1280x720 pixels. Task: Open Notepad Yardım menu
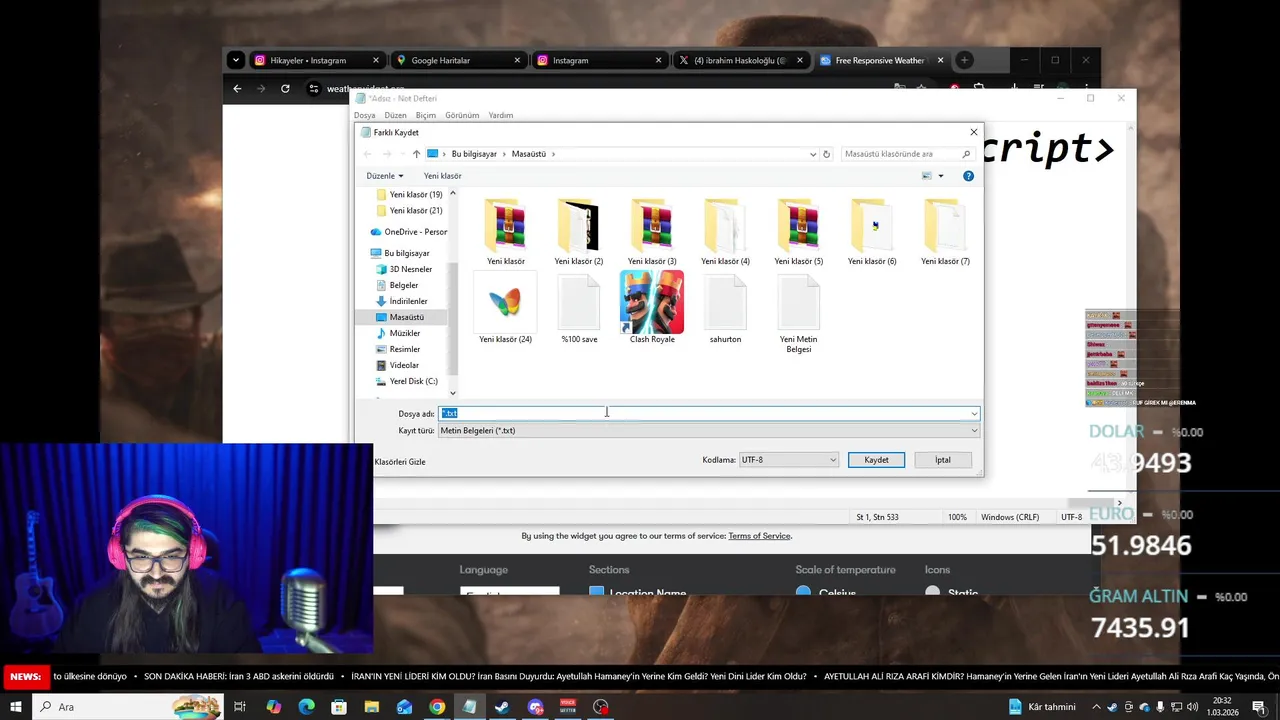501,115
